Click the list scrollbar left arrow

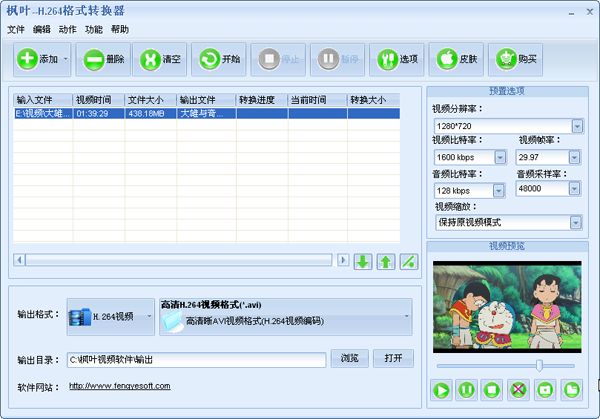coord(19,260)
